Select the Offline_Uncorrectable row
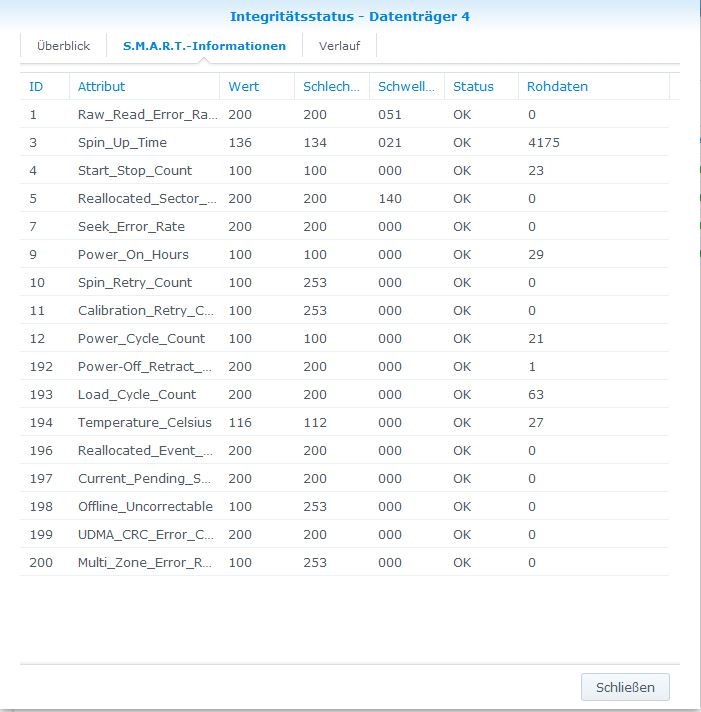This screenshot has height=712, width=701. [x=145, y=507]
